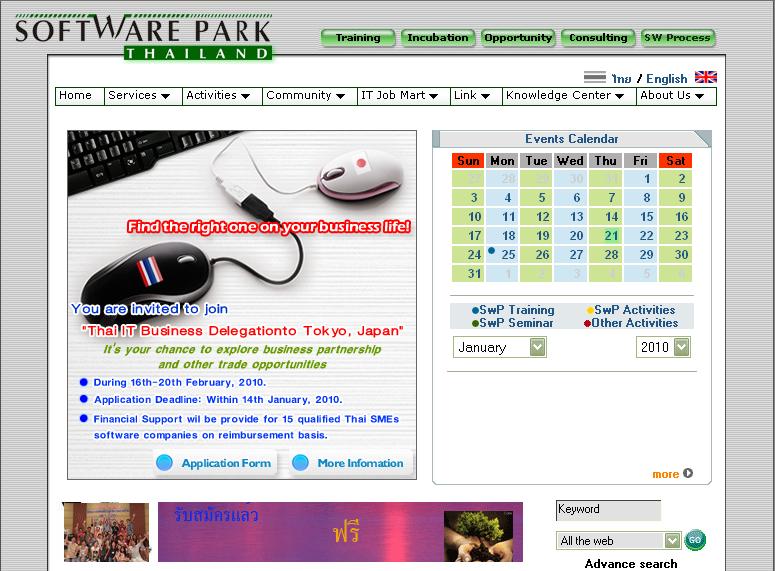Expand the Community menu
775x571 pixels.
coord(309,96)
